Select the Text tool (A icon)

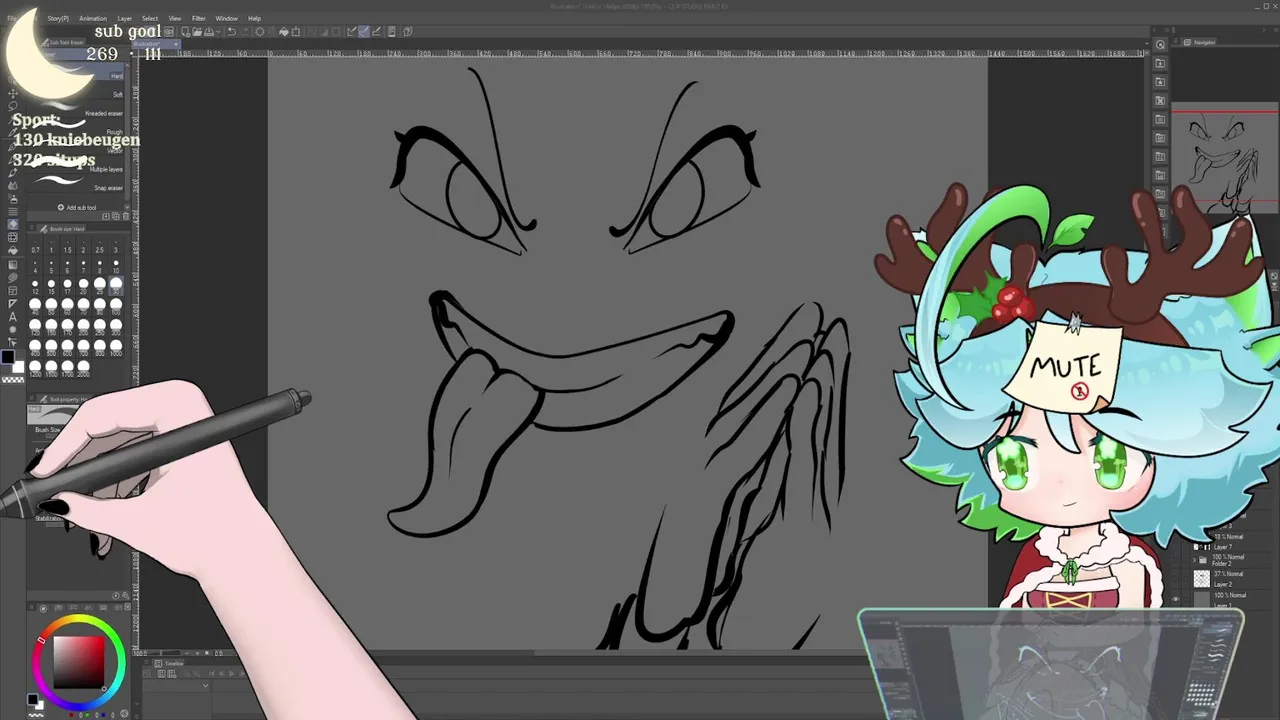point(13,317)
